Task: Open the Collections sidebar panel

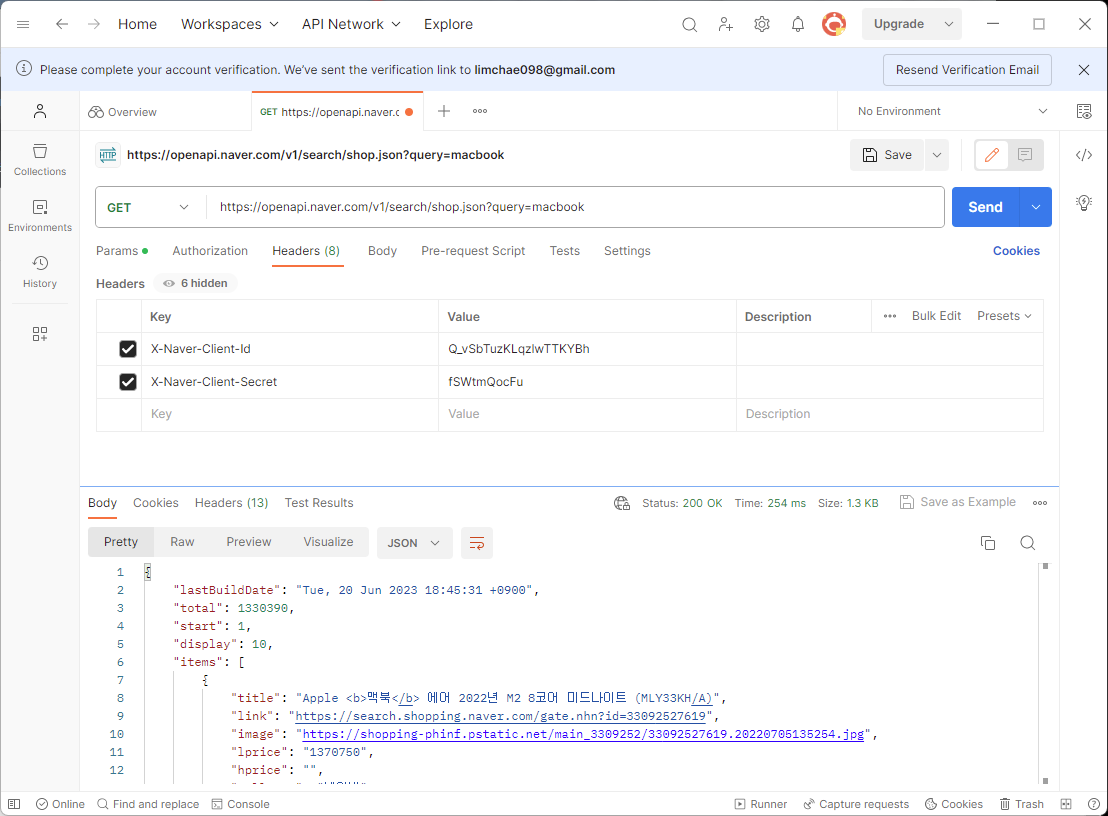Action: [40, 160]
